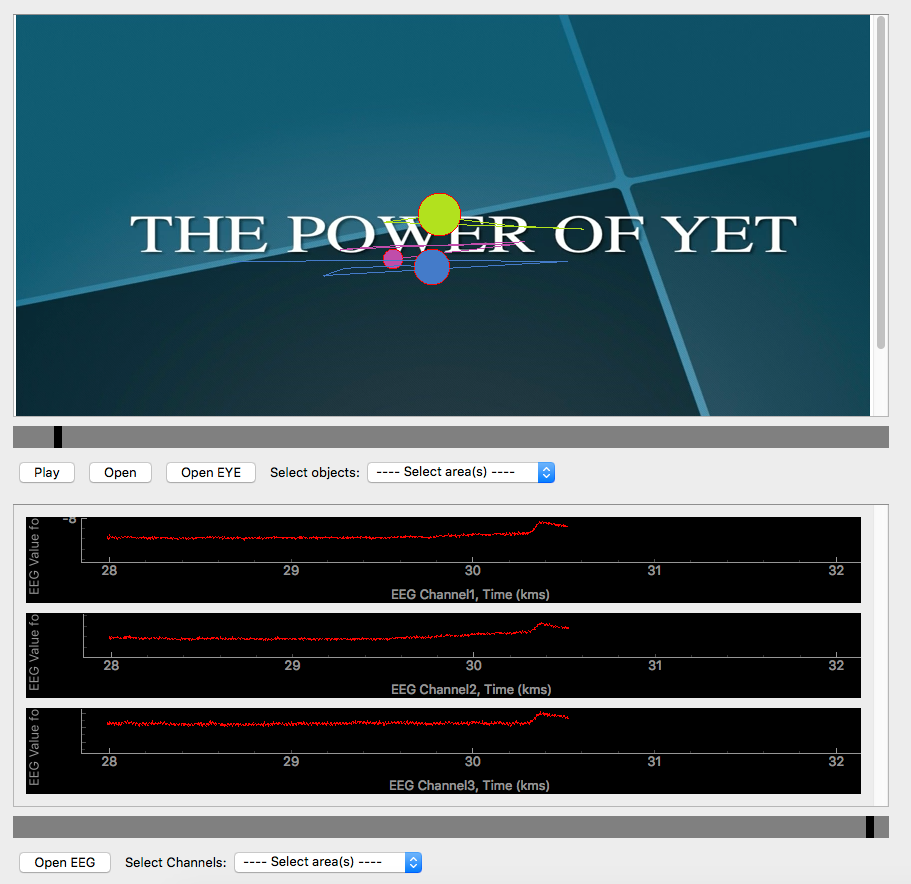
Task: Open the Select objects dropdown
Action: [x=461, y=472]
